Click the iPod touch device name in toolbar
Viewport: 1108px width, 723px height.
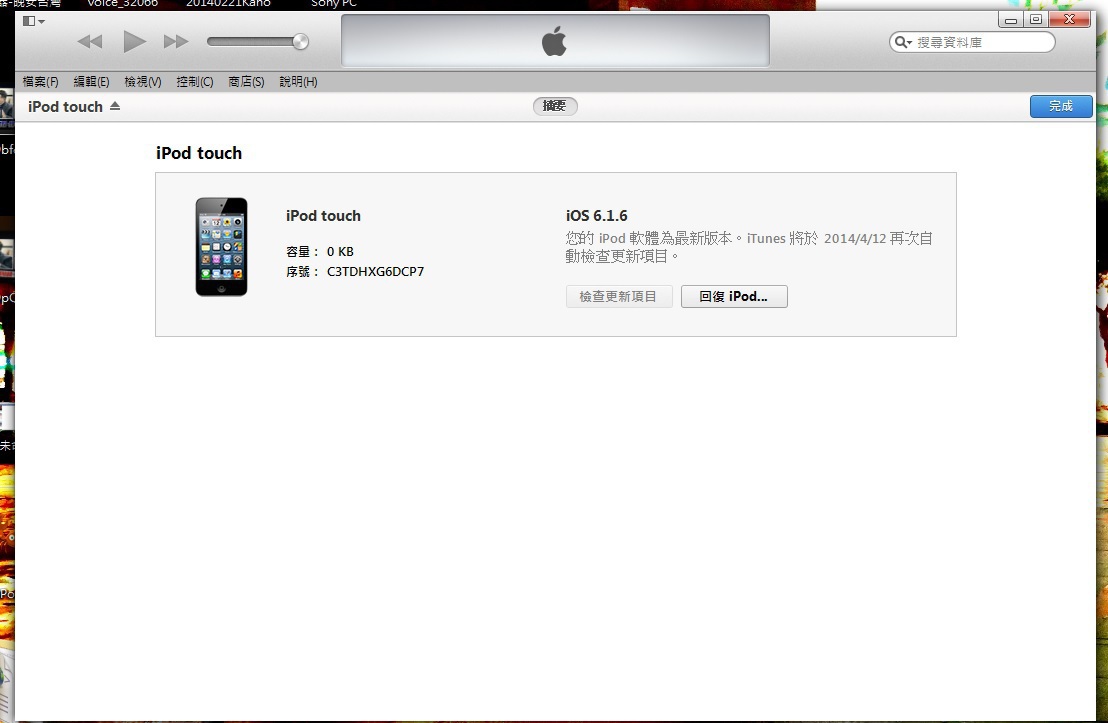(x=65, y=107)
